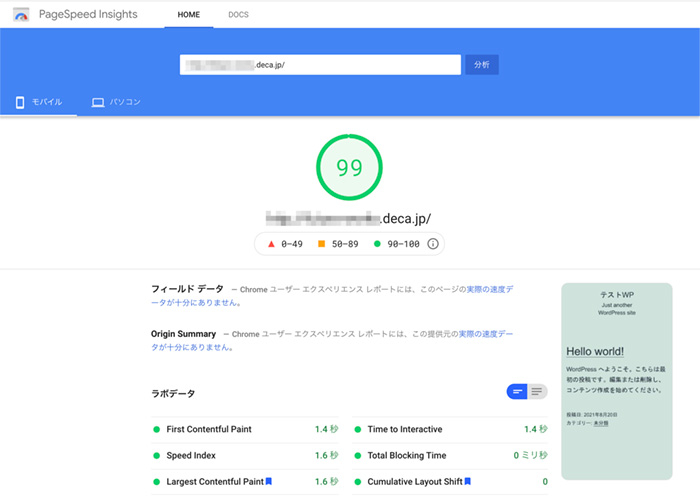
Task: Click the 99 score gauge
Action: click(x=349, y=167)
